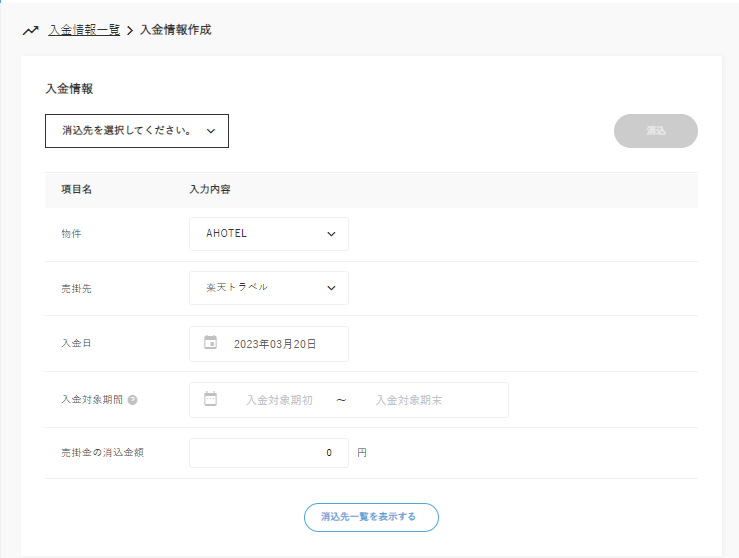The image size is (739, 558).
Task: Open the 売掛先 dropdown showing 楽天トラベル
Action: [x=268, y=288]
